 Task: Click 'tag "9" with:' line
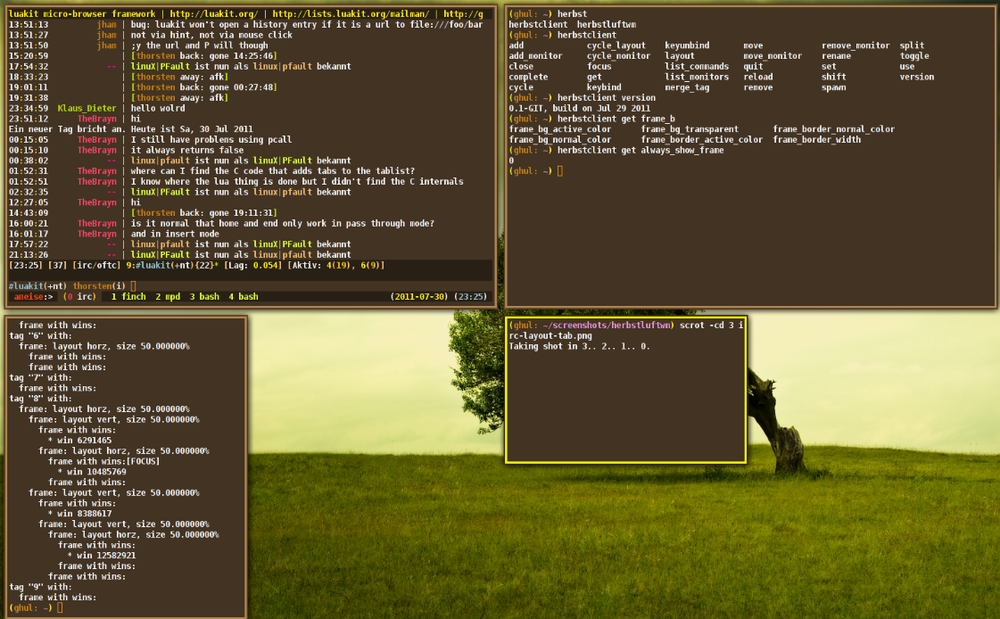click(x=40, y=587)
